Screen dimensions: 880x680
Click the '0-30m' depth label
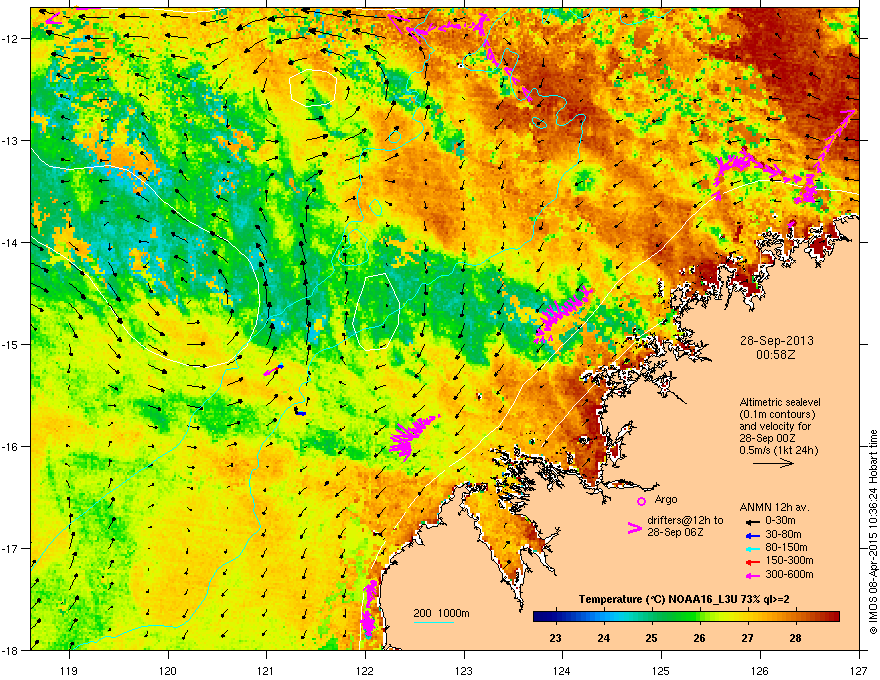[x=780, y=521]
